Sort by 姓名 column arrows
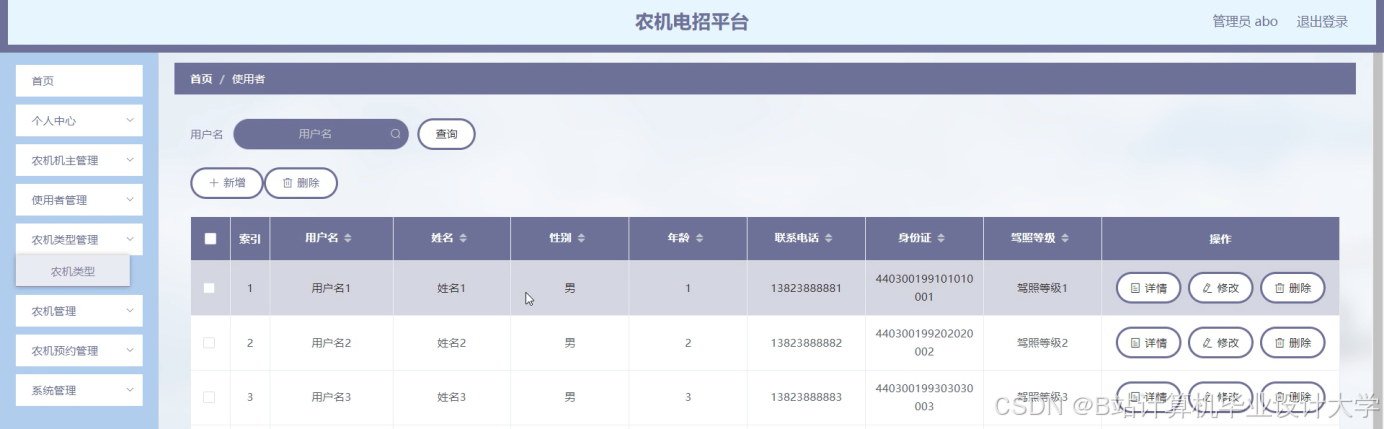 [463, 239]
